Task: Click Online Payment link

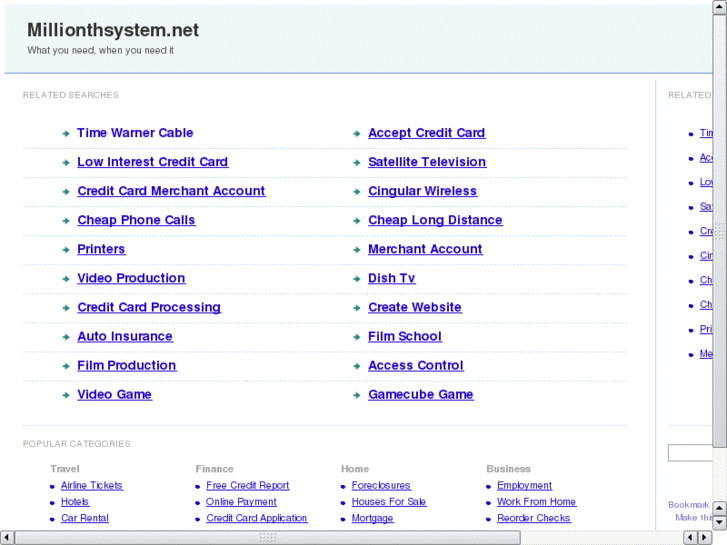Action: pyautogui.click(x=241, y=502)
